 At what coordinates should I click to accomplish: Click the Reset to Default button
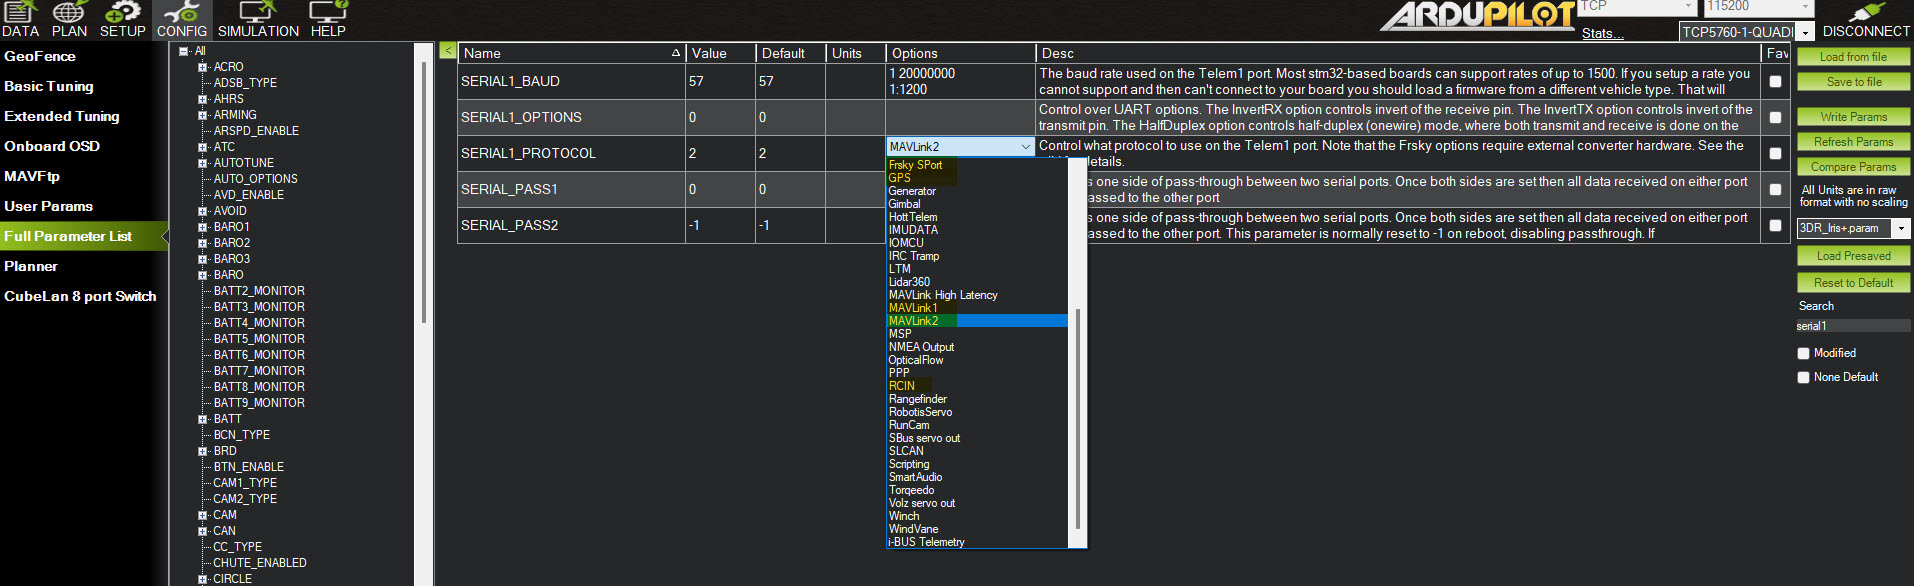1853,283
